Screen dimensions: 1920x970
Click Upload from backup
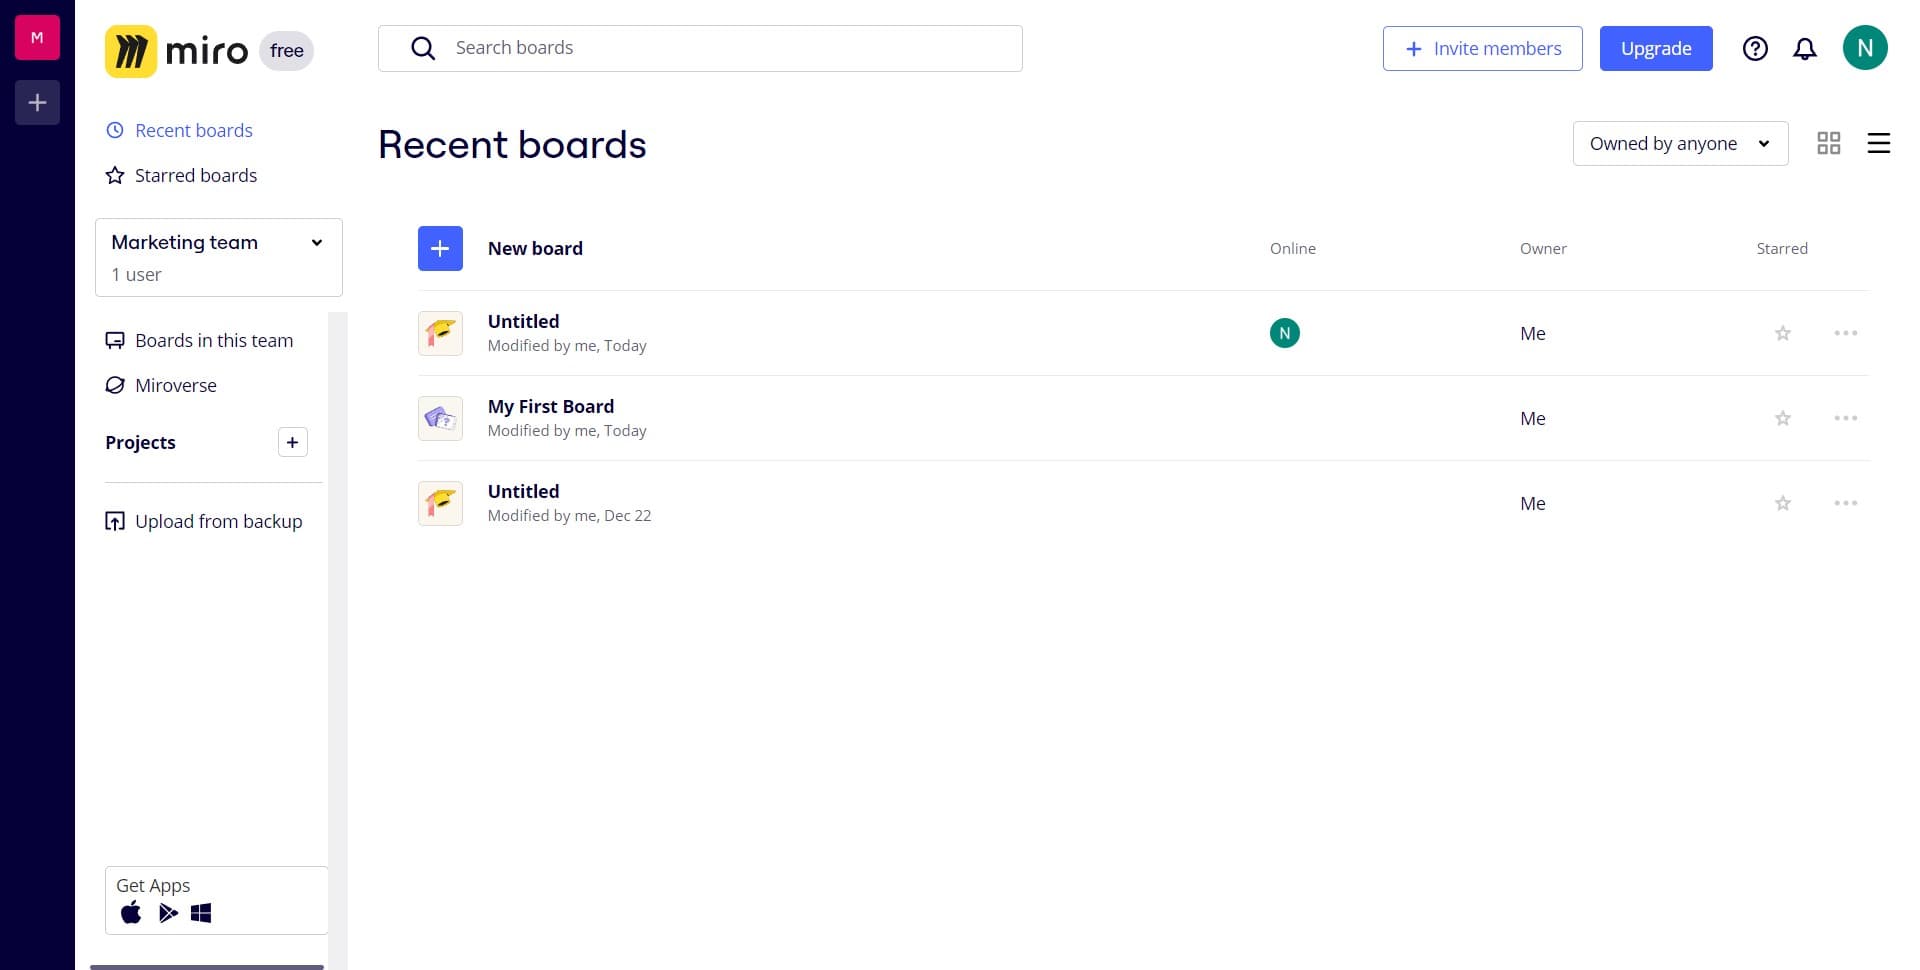(218, 521)
